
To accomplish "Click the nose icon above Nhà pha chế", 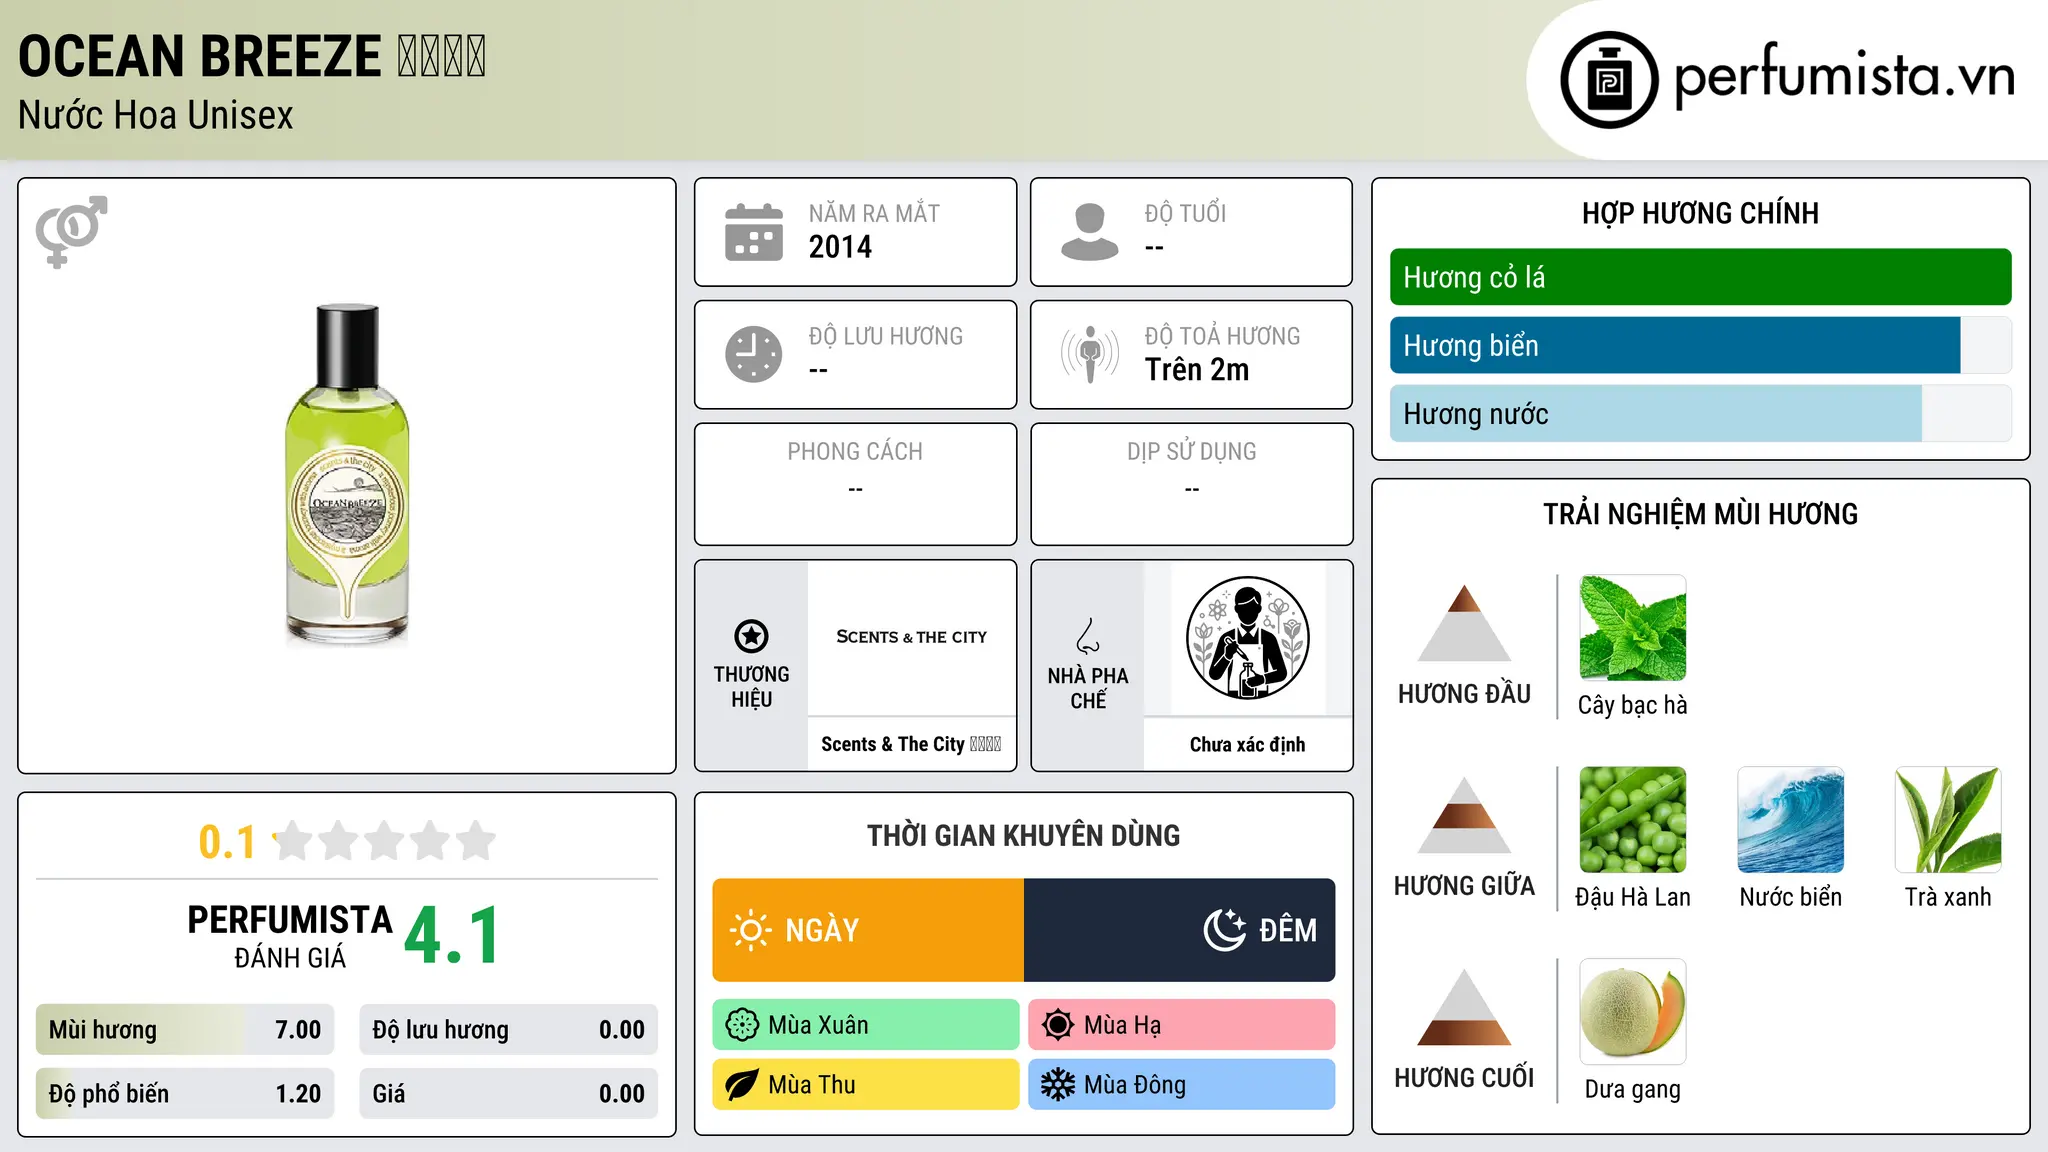I will pyautogui.click(x=1088, y=636).
